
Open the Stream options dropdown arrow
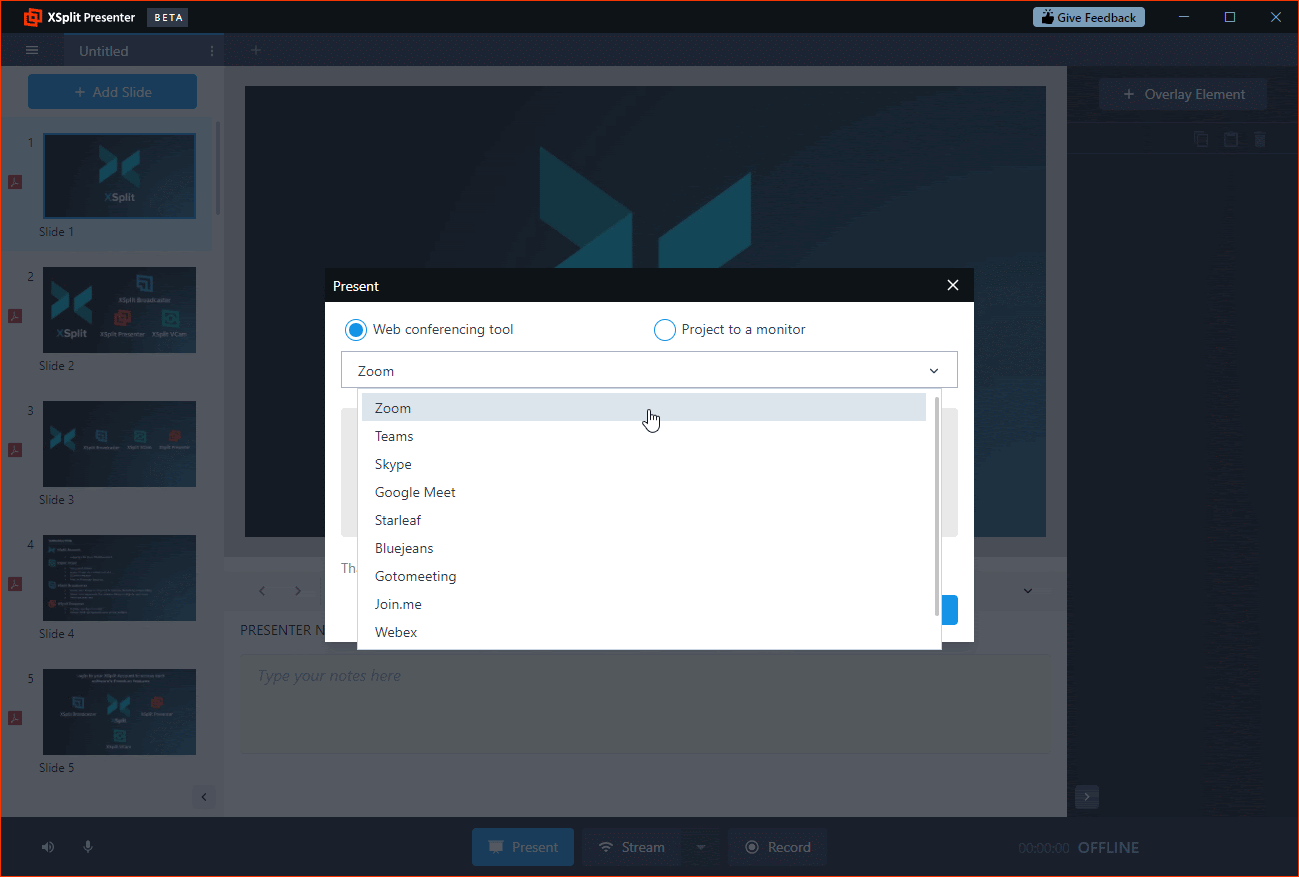(700, 847)
